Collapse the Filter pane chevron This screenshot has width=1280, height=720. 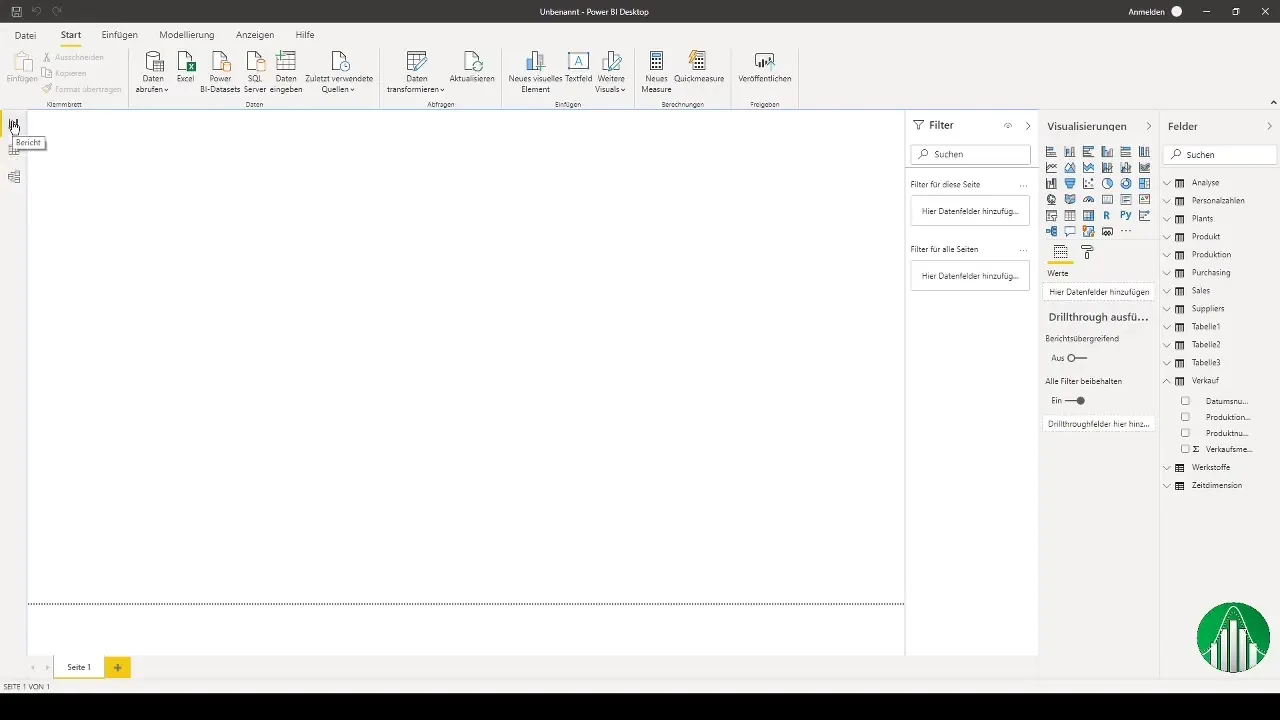1028,126
